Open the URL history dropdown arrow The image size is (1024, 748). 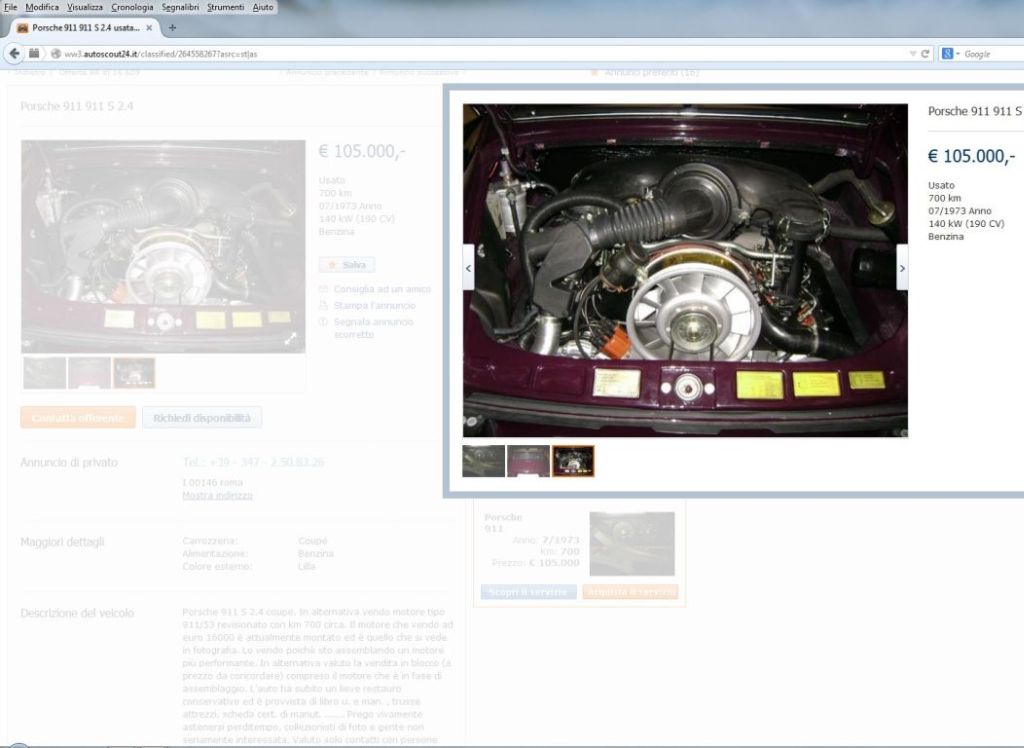(912, 54)
